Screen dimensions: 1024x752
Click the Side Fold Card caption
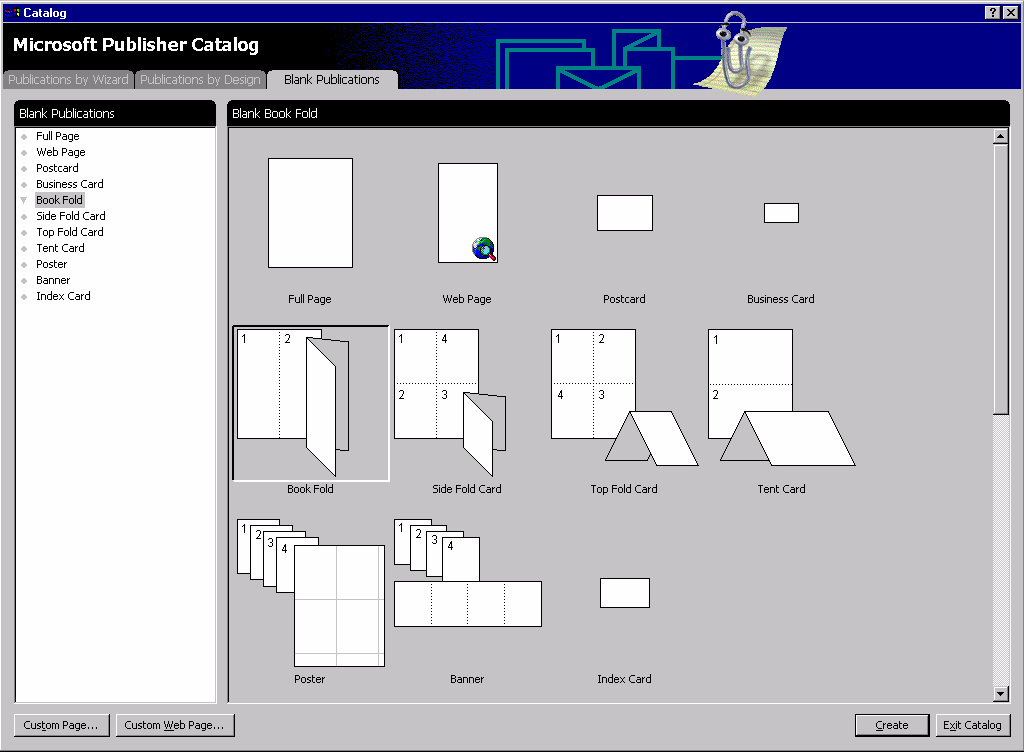(x=467, y=489)
